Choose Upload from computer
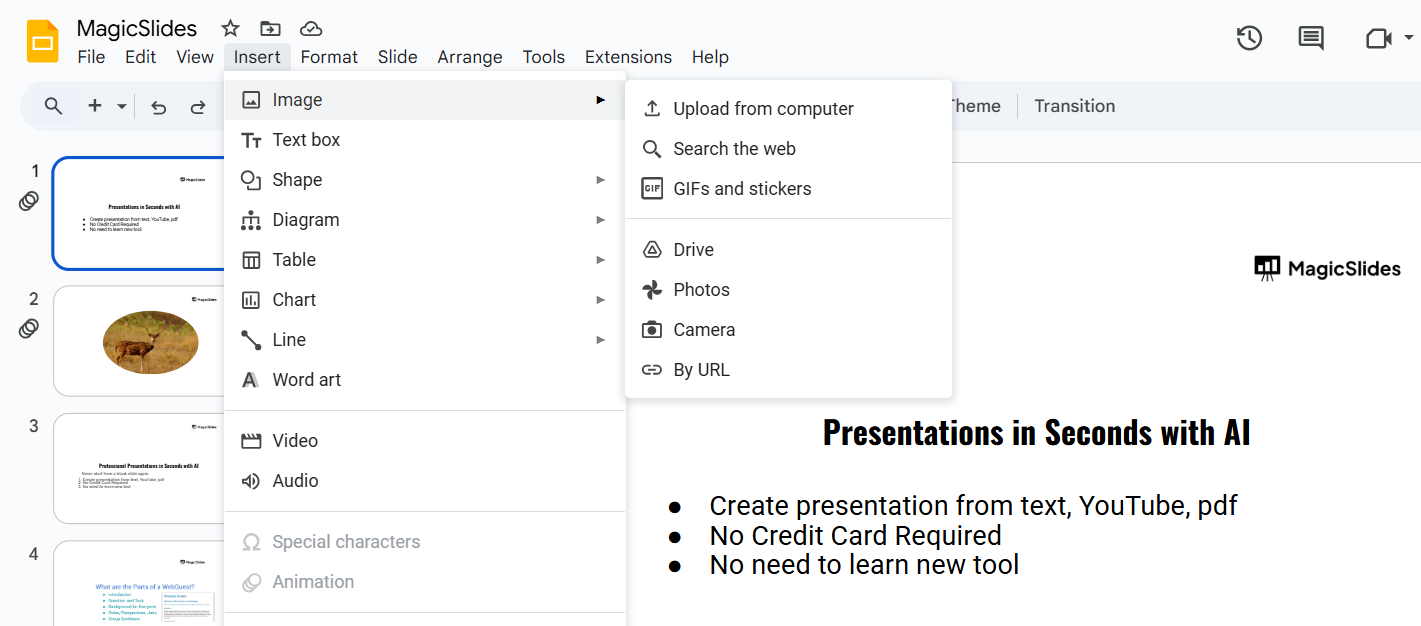The height and width of the screenshot is (626, 1421). (763, 109)
